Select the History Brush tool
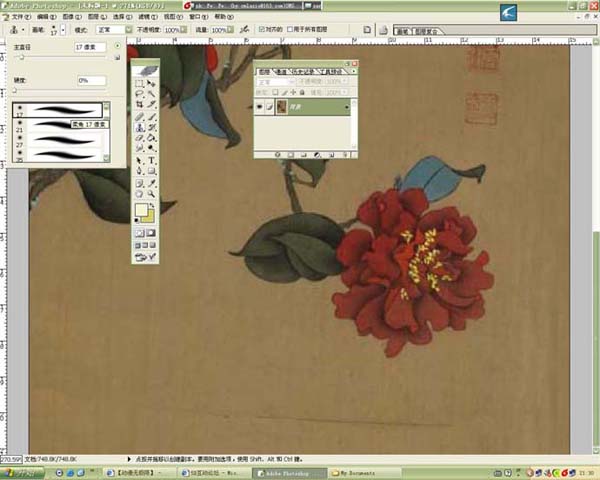Viewport: 600px width, 480px height. pyautogui.click(x=152, y=127)
